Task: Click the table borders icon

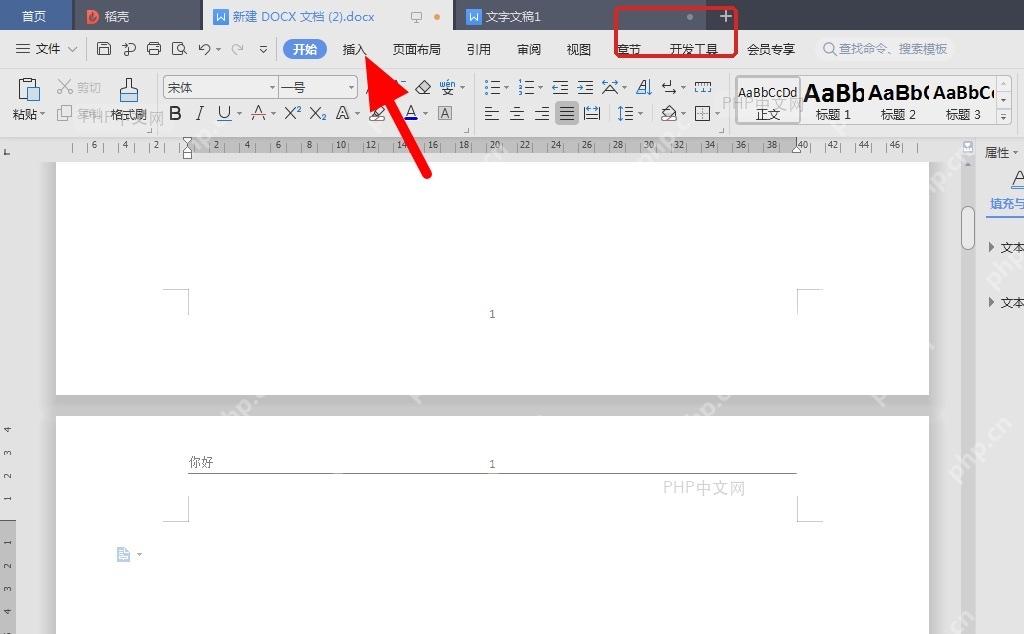Action: tap(702, 114)
